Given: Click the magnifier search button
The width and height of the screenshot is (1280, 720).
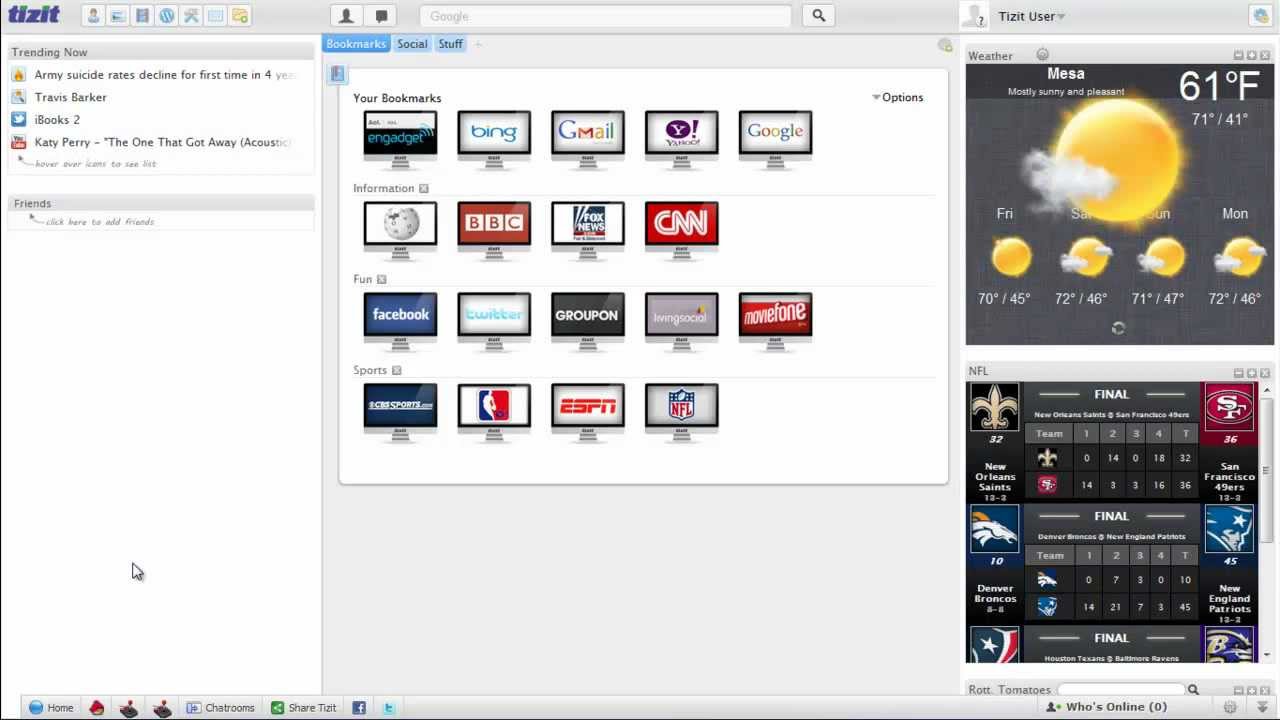Looking at the screenshot, I should [x=819, y=16].
